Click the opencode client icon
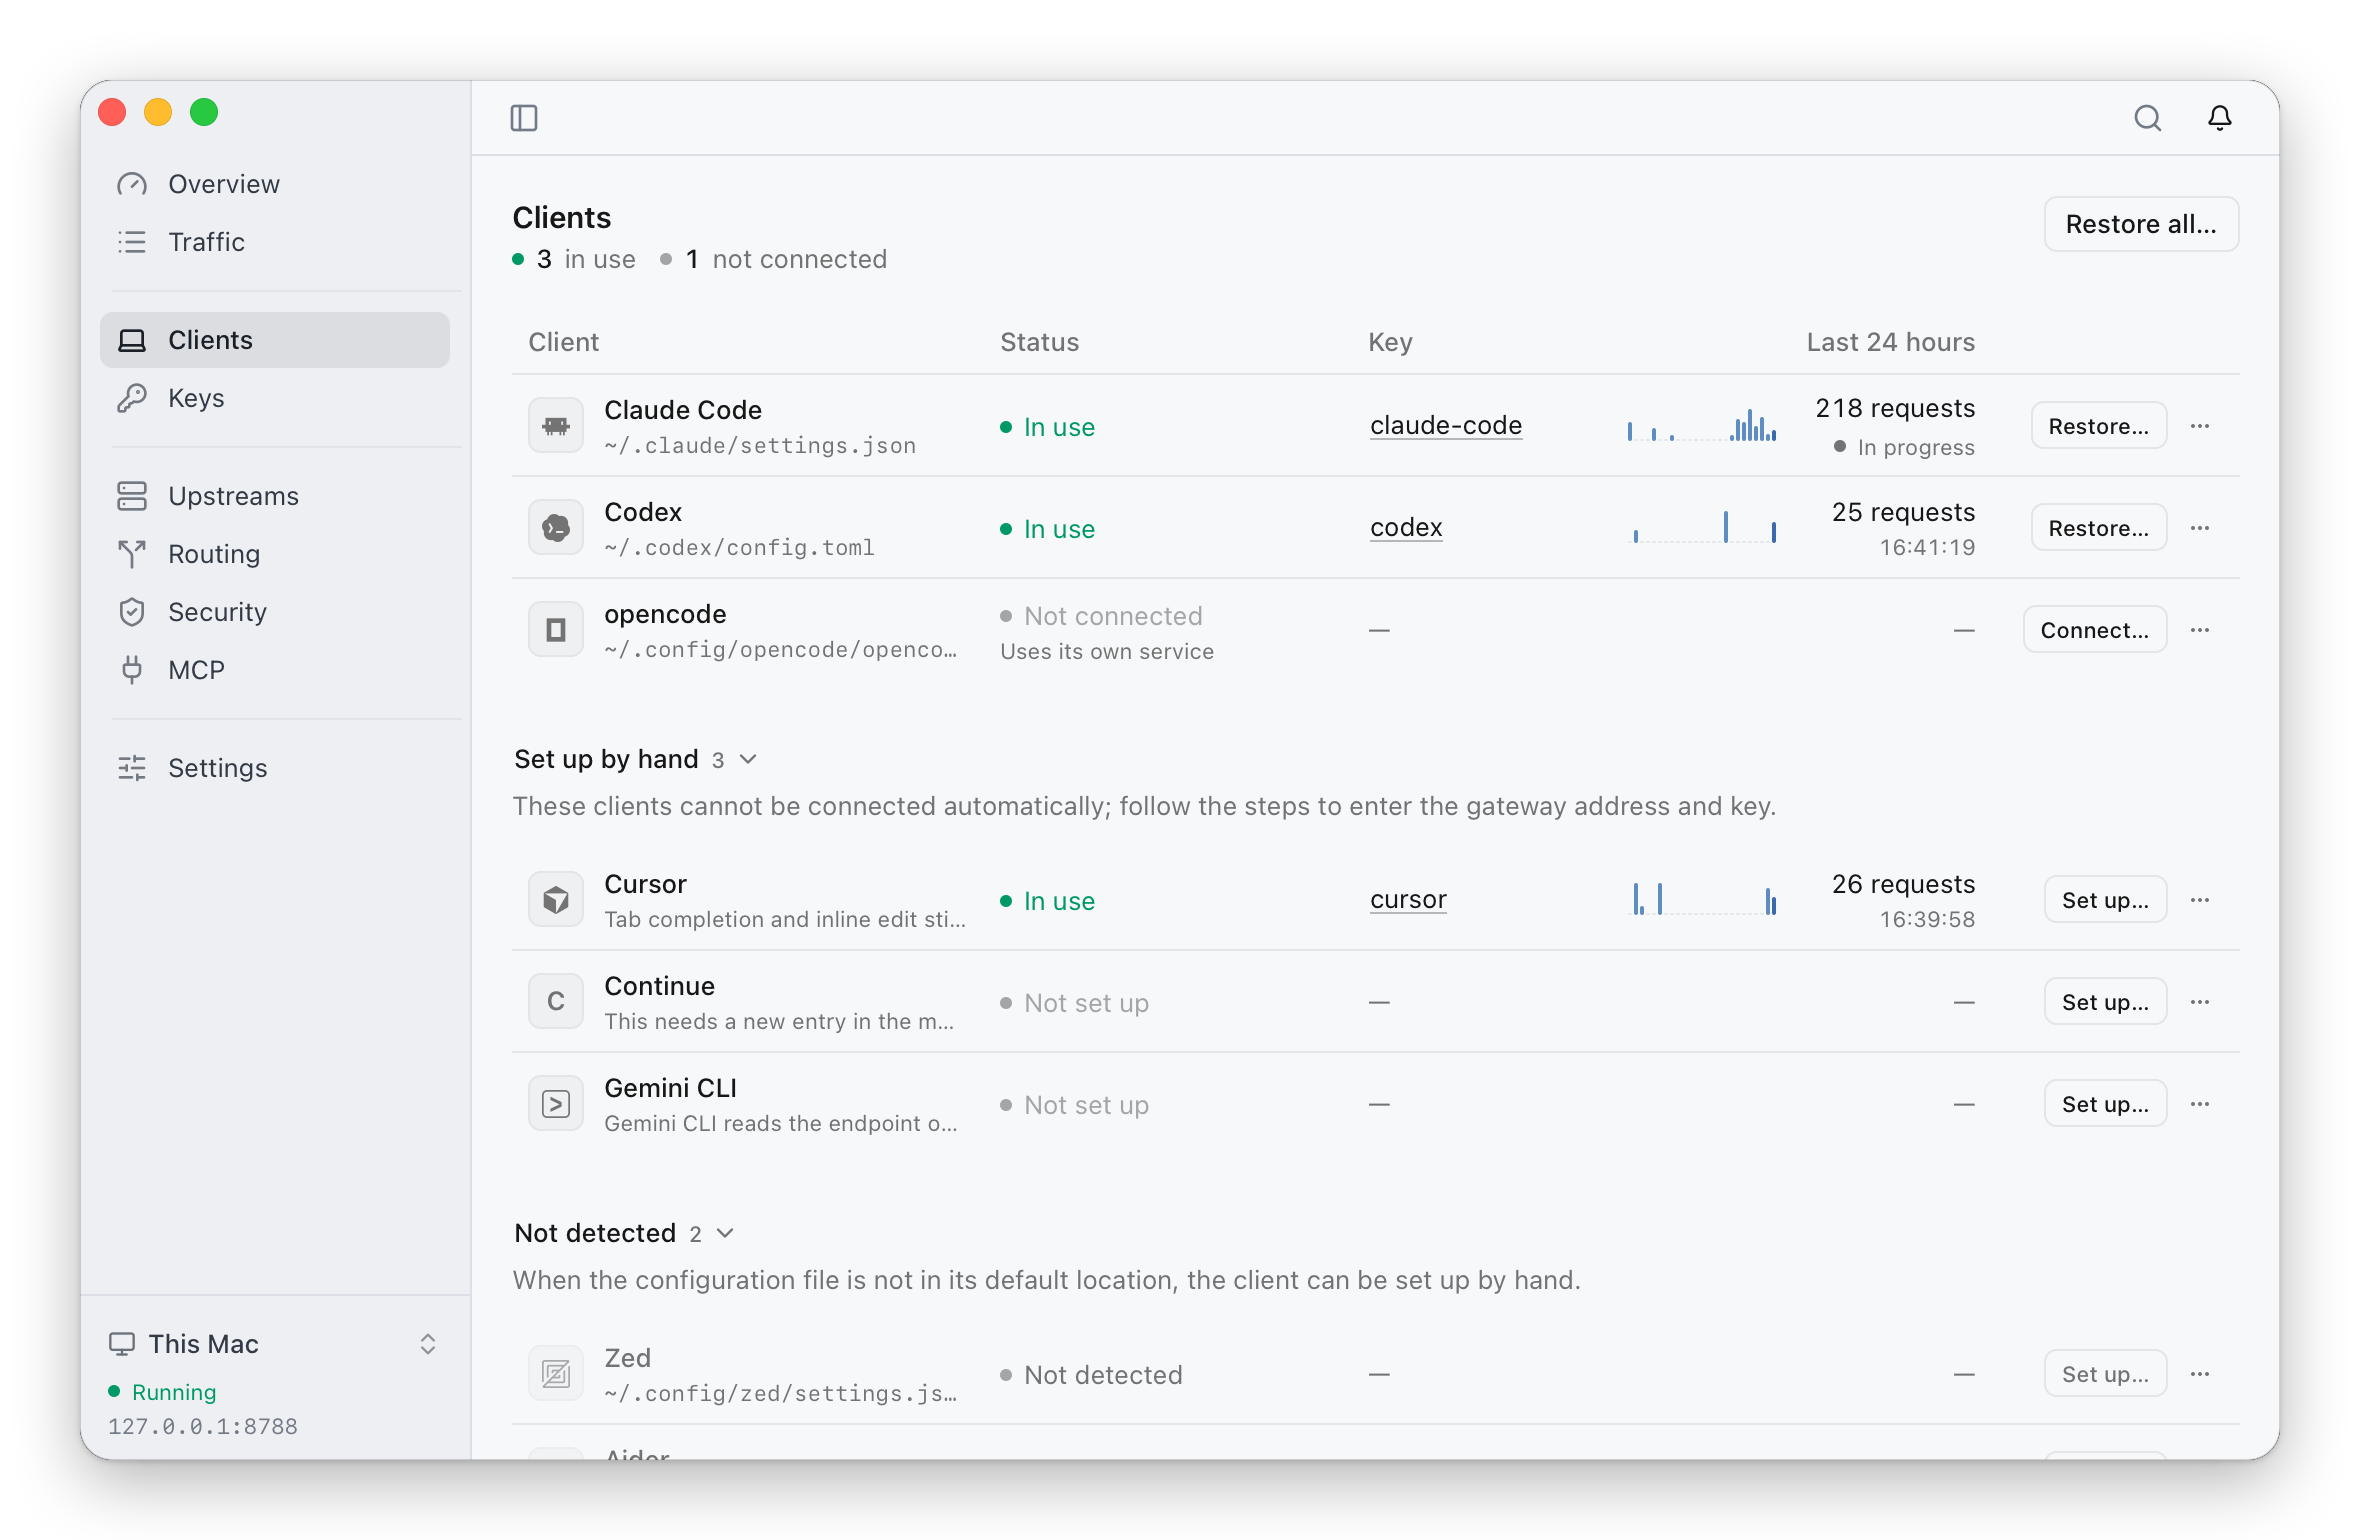The image size is (2360, 1540). coord(556,630)
